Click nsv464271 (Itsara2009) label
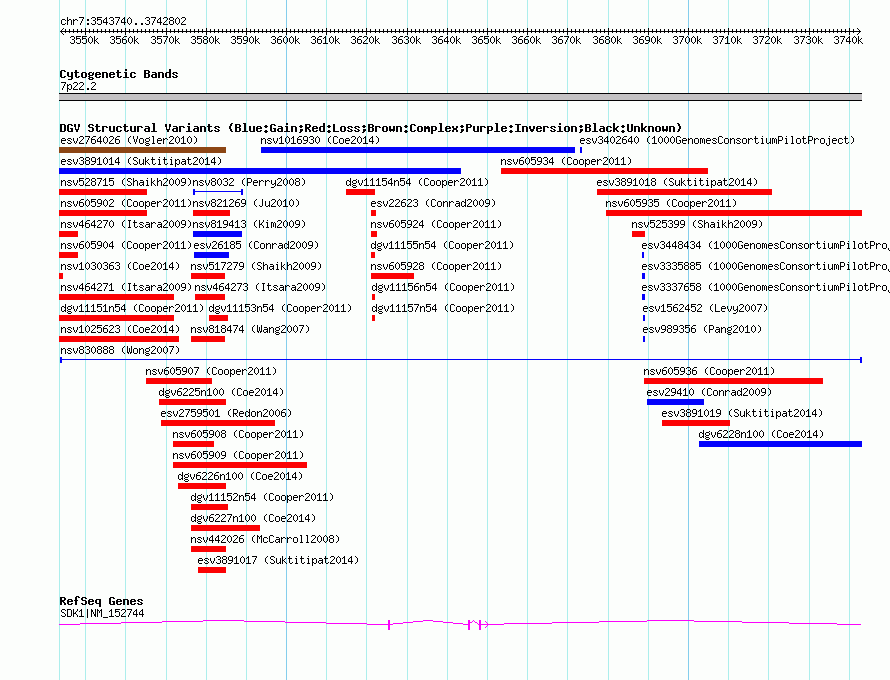This screenshot has width=890, height=680. click(126, 287)
